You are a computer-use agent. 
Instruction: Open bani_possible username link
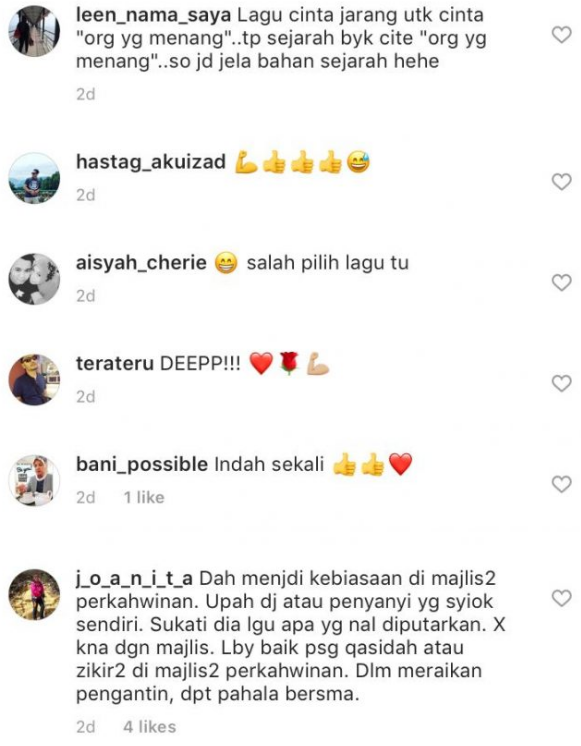point(142,465)
